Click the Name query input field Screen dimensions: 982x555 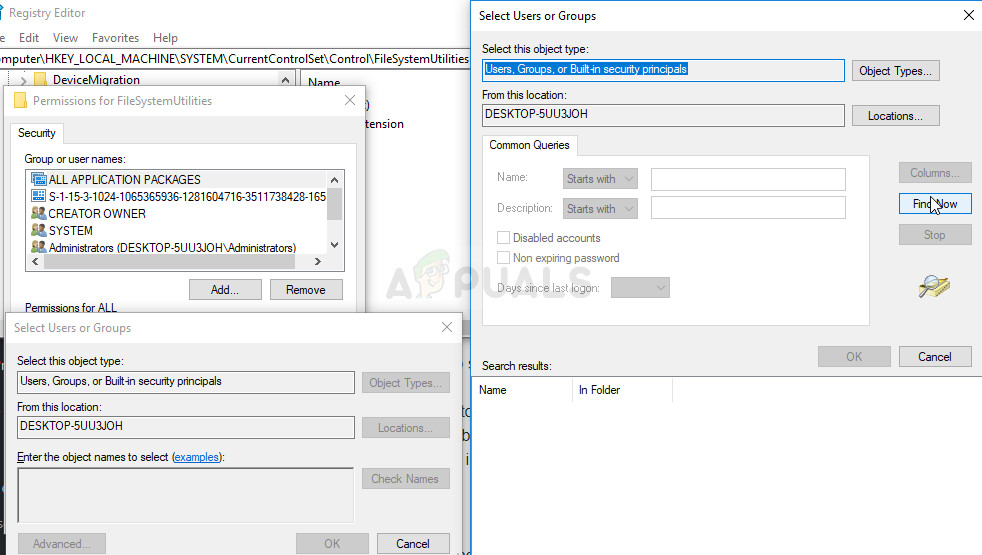pos(748,179)
